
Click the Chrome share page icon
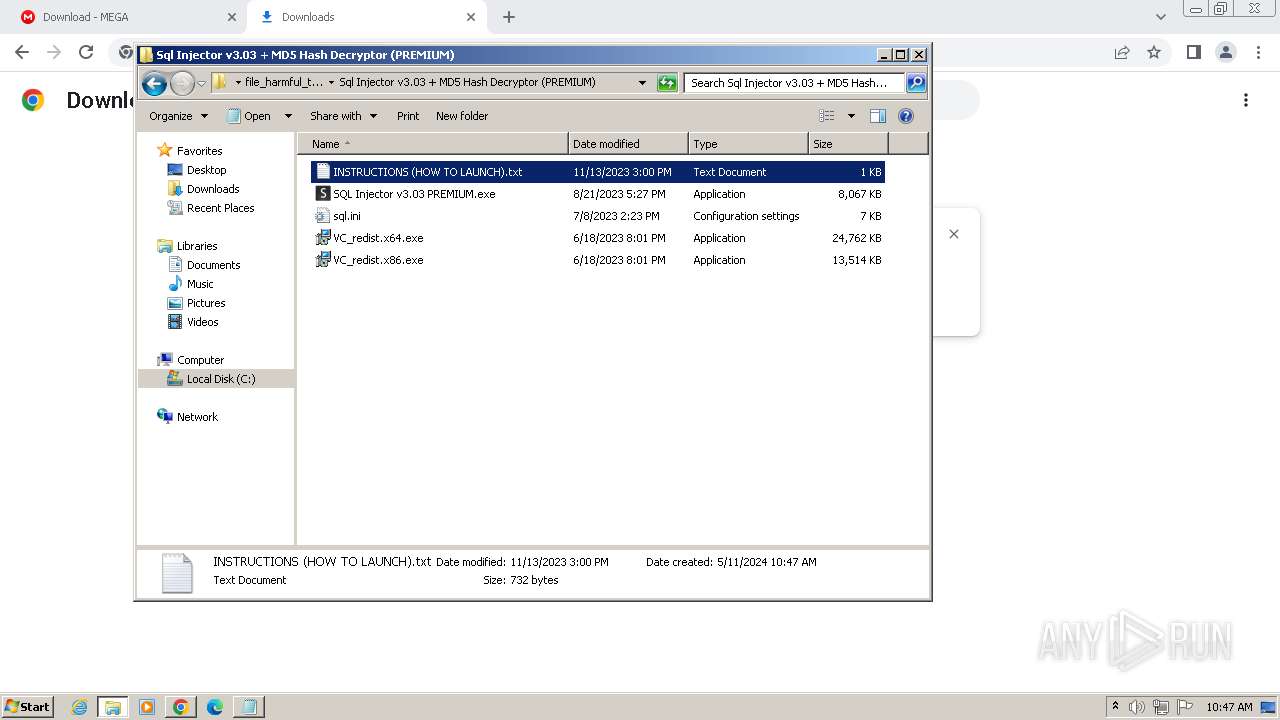pyautogui.click(x=1122, y=52)
